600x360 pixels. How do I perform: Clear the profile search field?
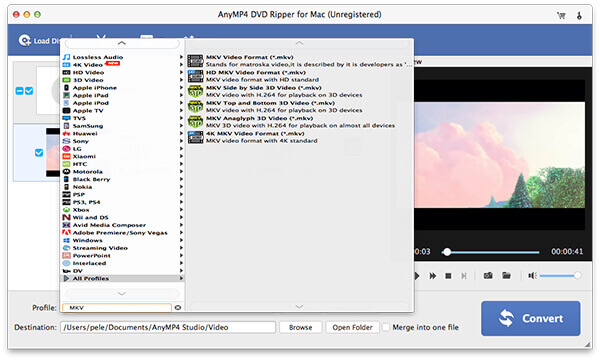(178, 308)
